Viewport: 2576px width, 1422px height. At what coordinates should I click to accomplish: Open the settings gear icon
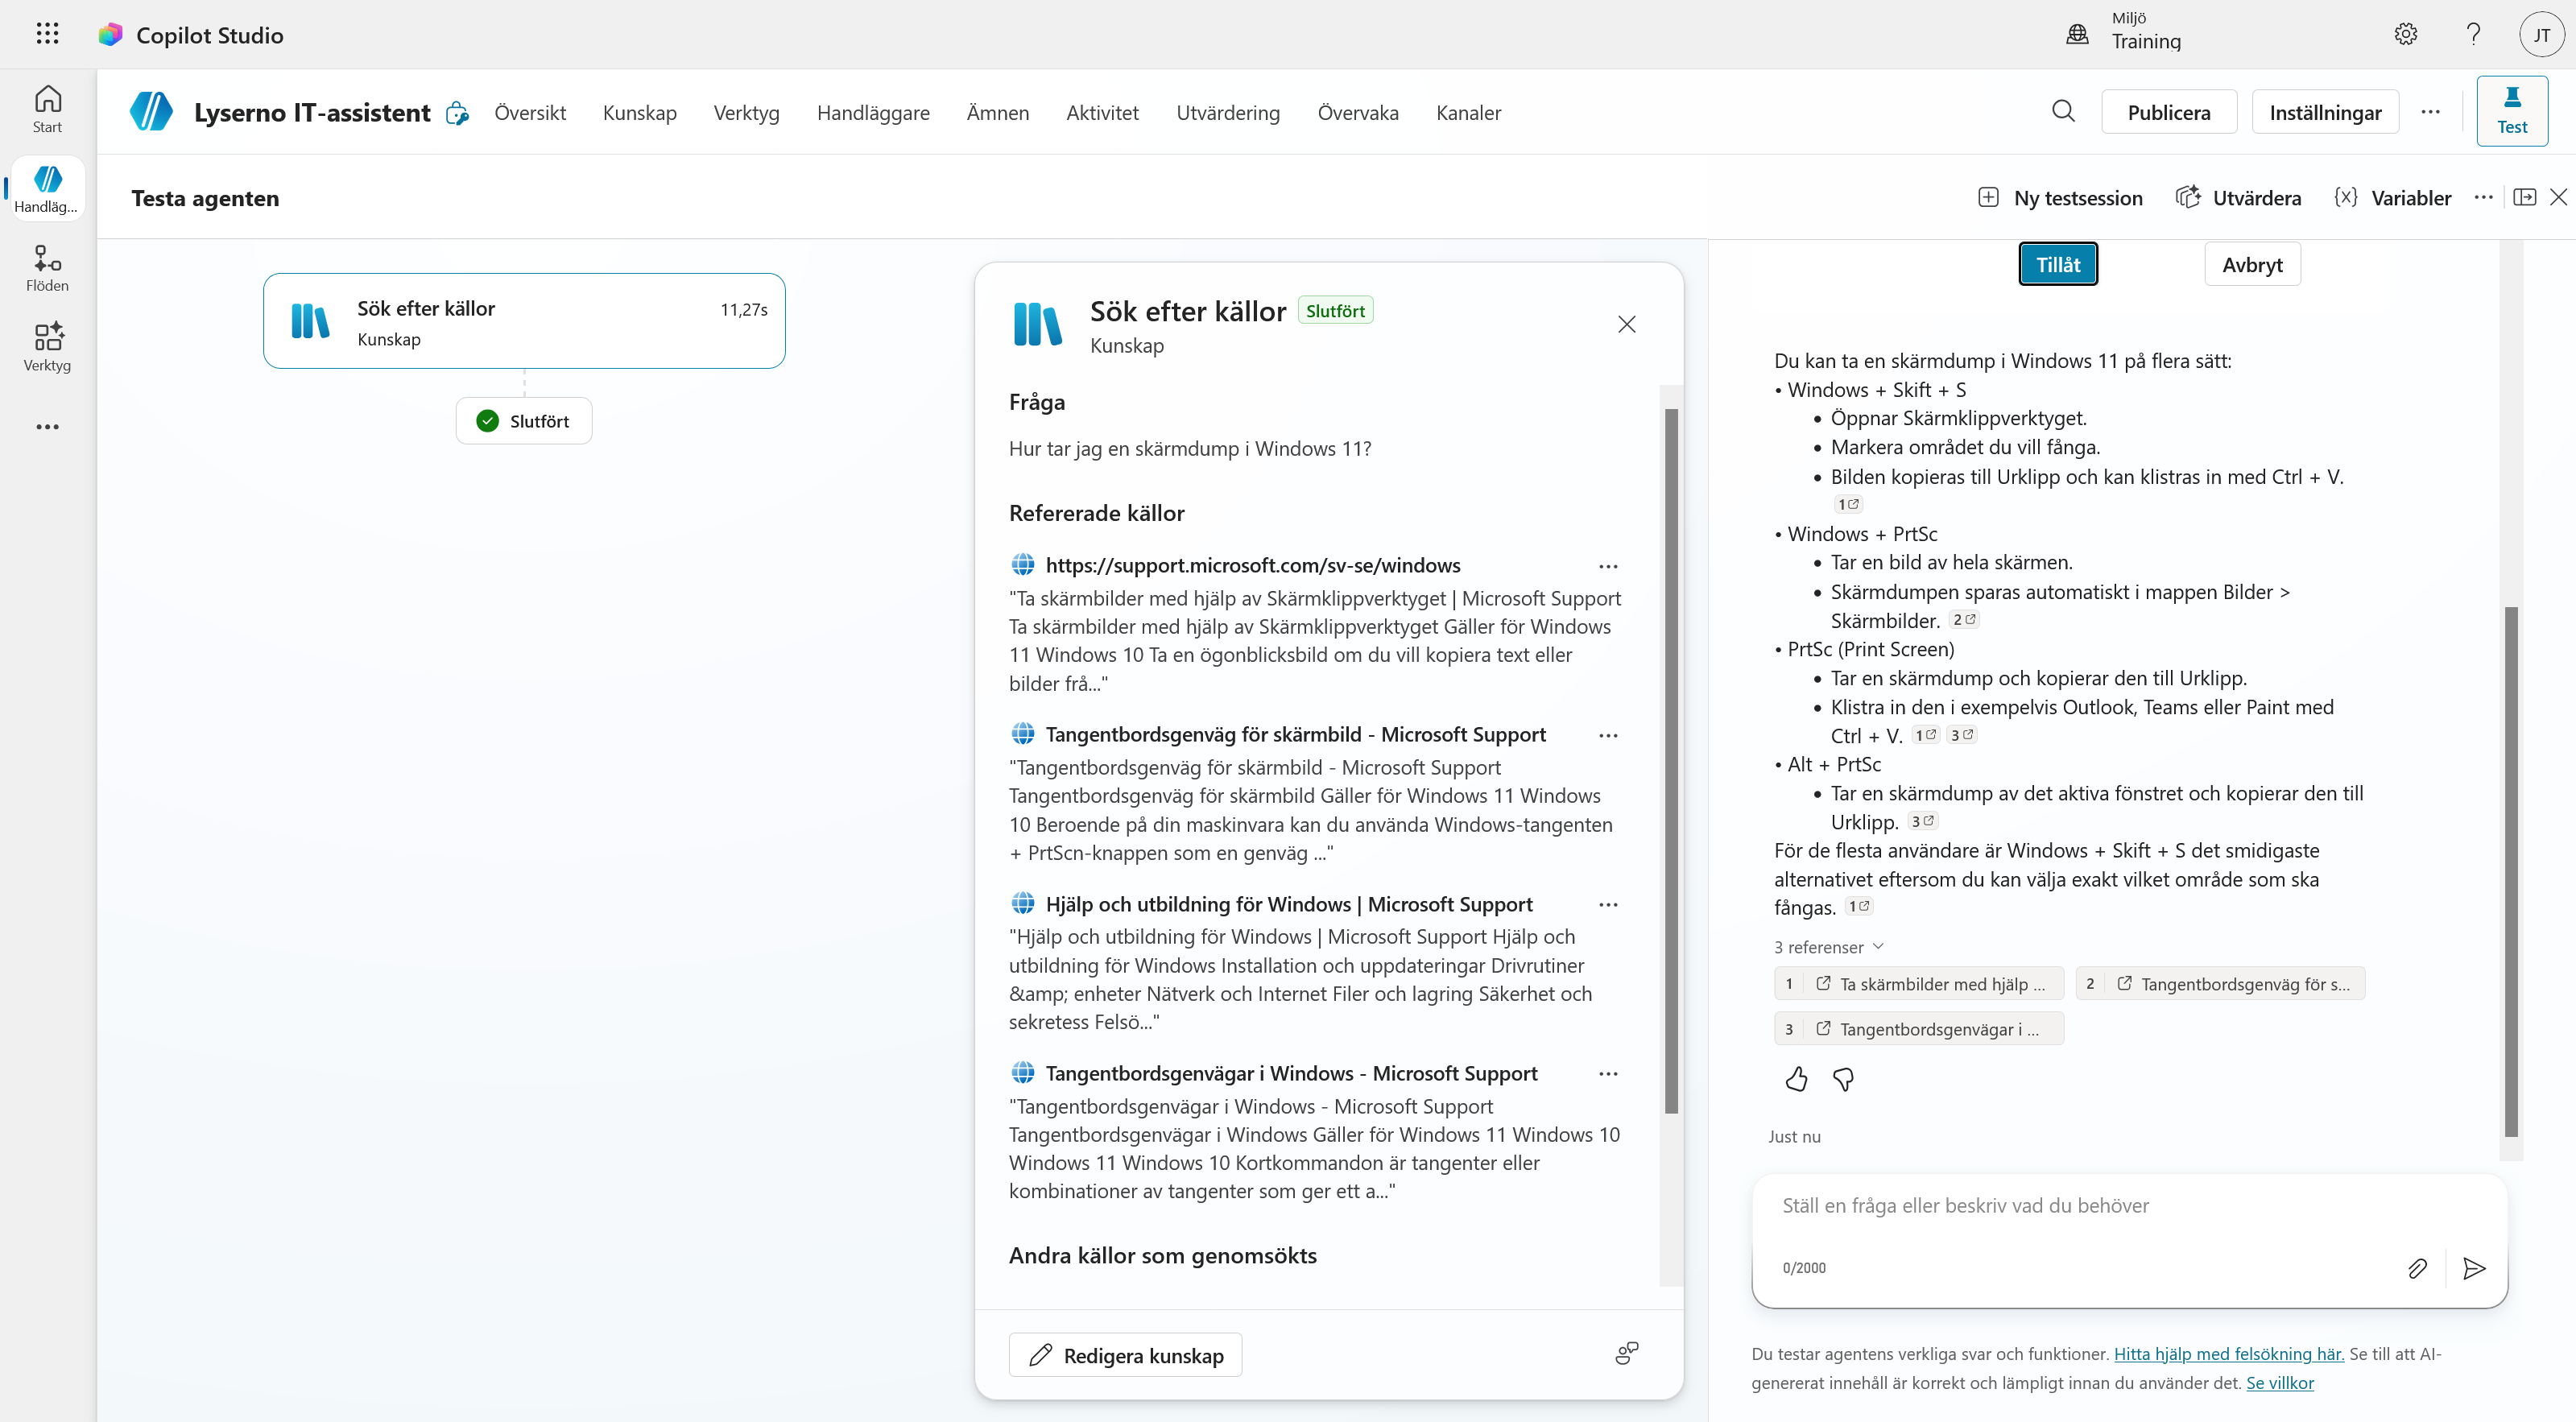(2405, 34)
